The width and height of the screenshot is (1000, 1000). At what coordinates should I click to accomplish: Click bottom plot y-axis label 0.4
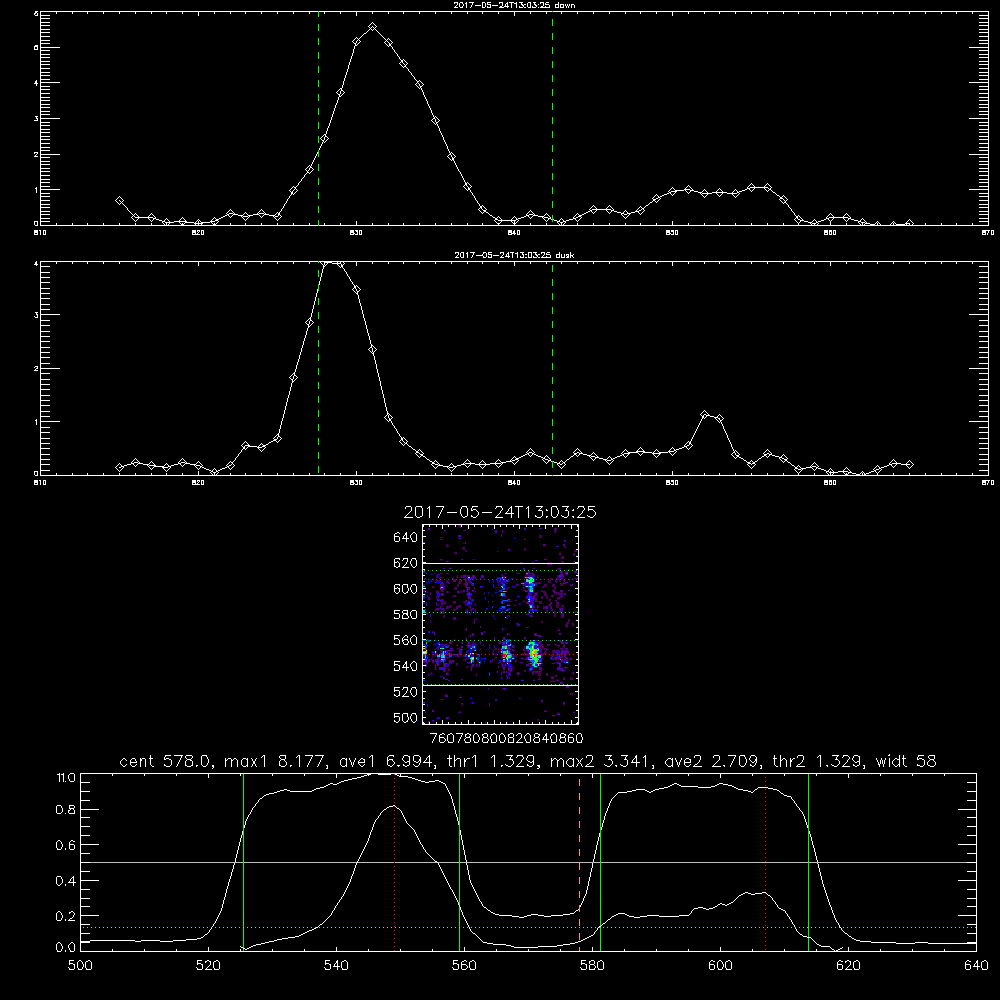(x=66, y=881)
